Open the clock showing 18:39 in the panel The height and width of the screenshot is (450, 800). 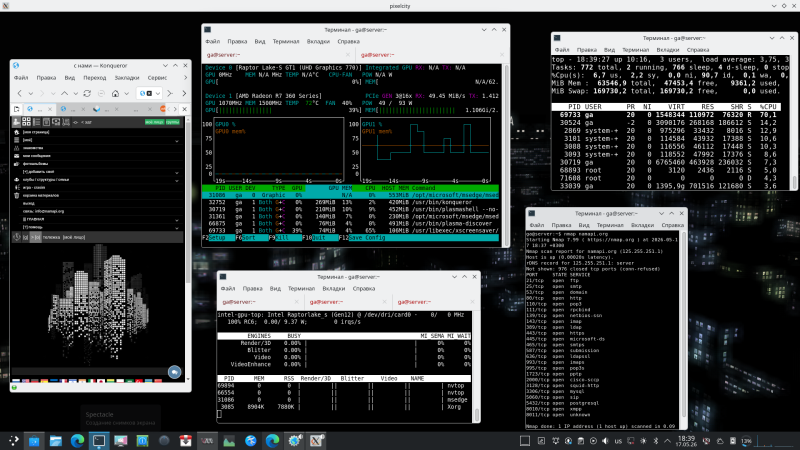(x=686, y=441)
